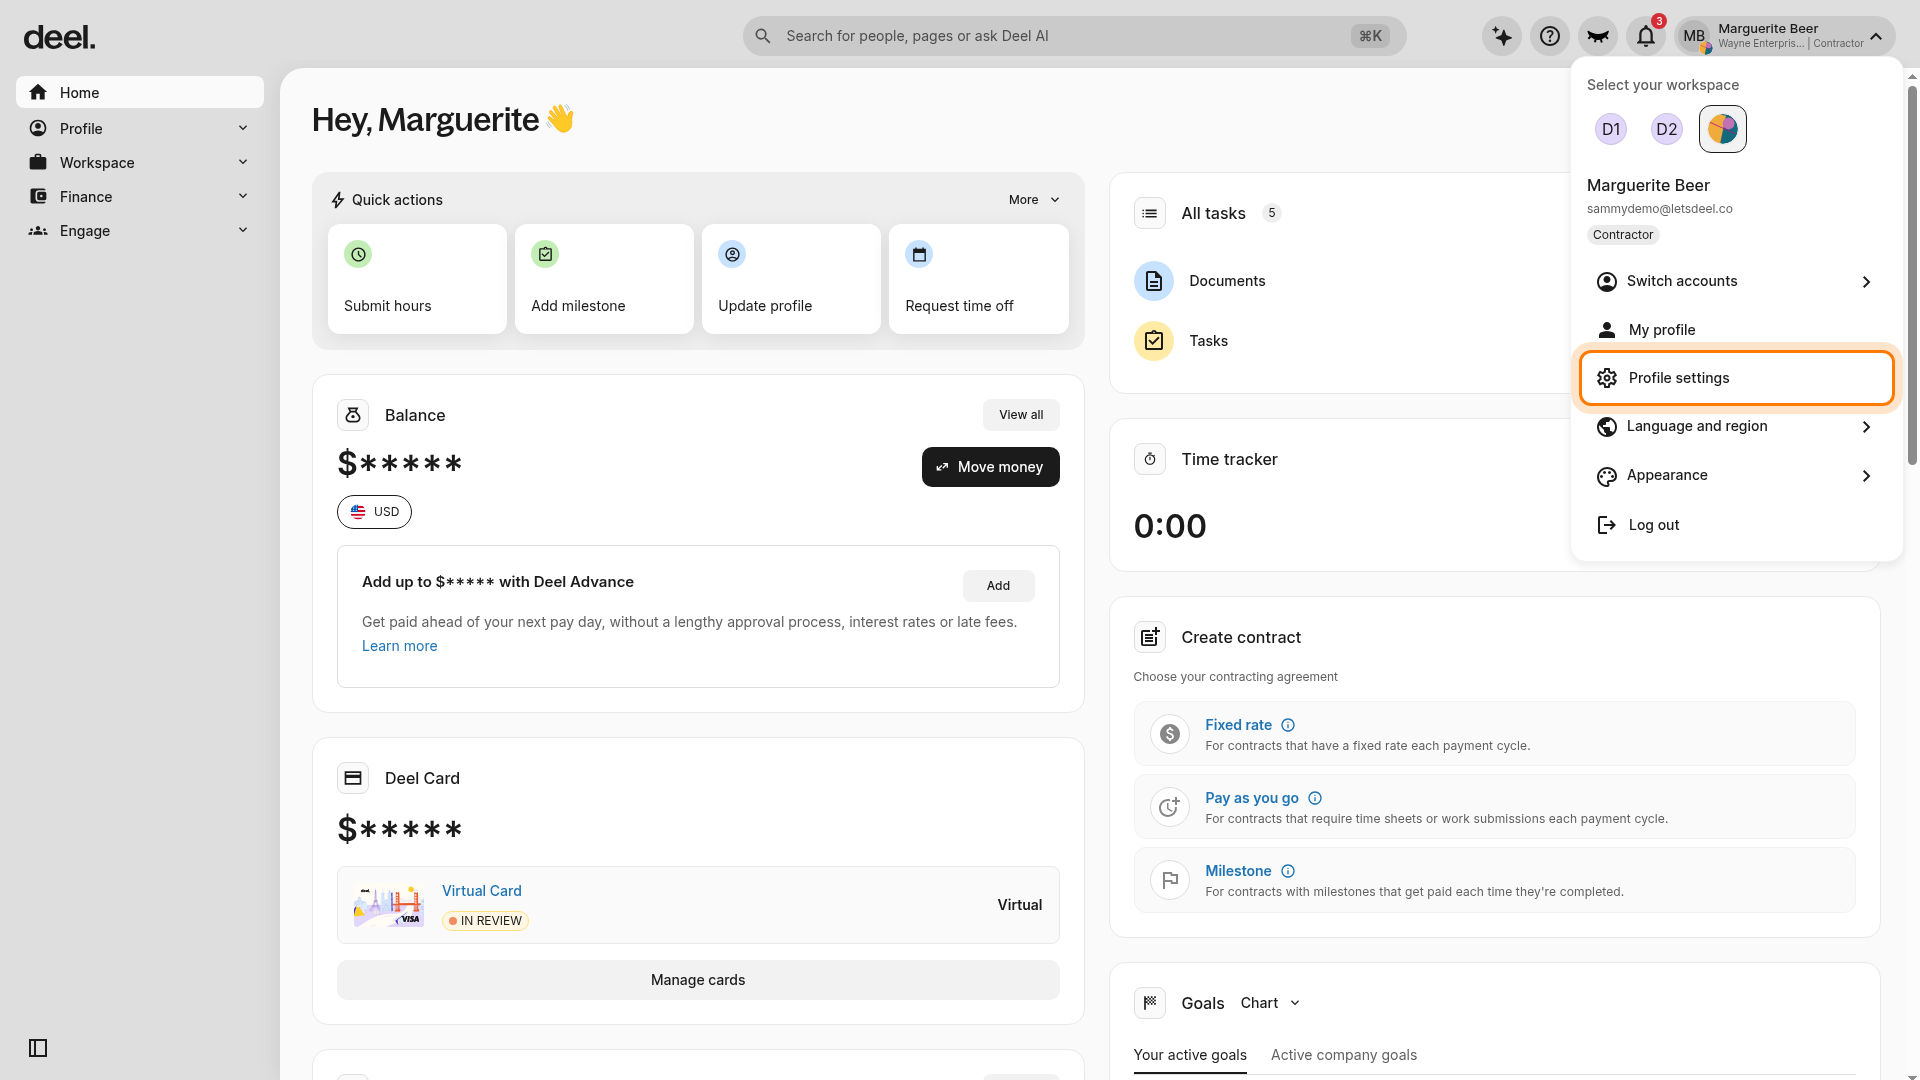Open the Learn more link
The width and height of the screenshot is (1920, 1080).
click(x=399, y=646)
